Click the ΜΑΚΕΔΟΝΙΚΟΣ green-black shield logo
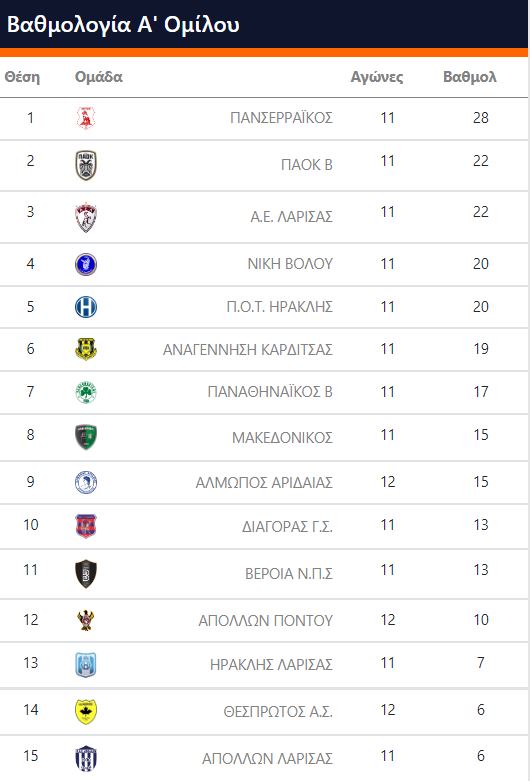This screenshot has height=781, width=530. (x=86, y=437)
